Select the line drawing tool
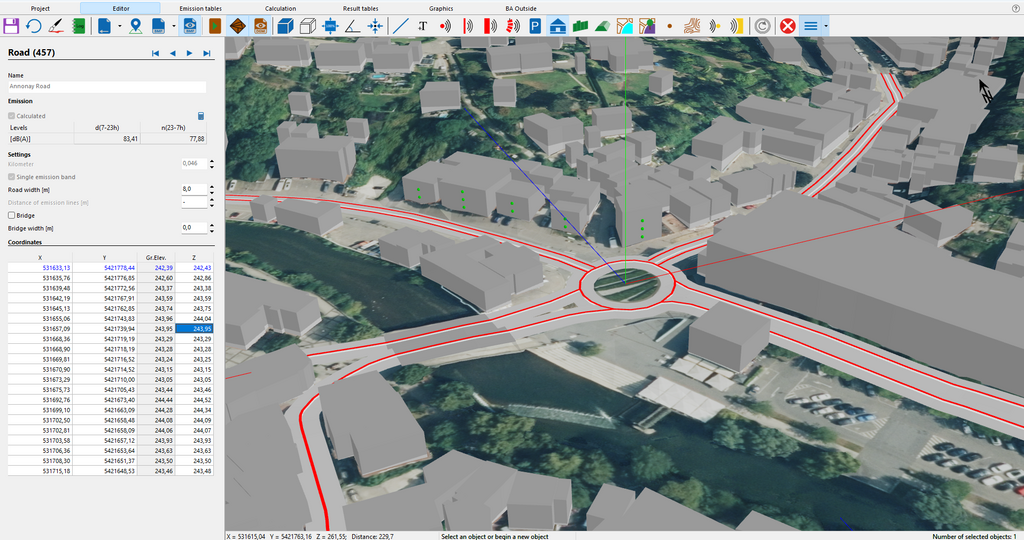1024x540 pixels. coord(401,25)
